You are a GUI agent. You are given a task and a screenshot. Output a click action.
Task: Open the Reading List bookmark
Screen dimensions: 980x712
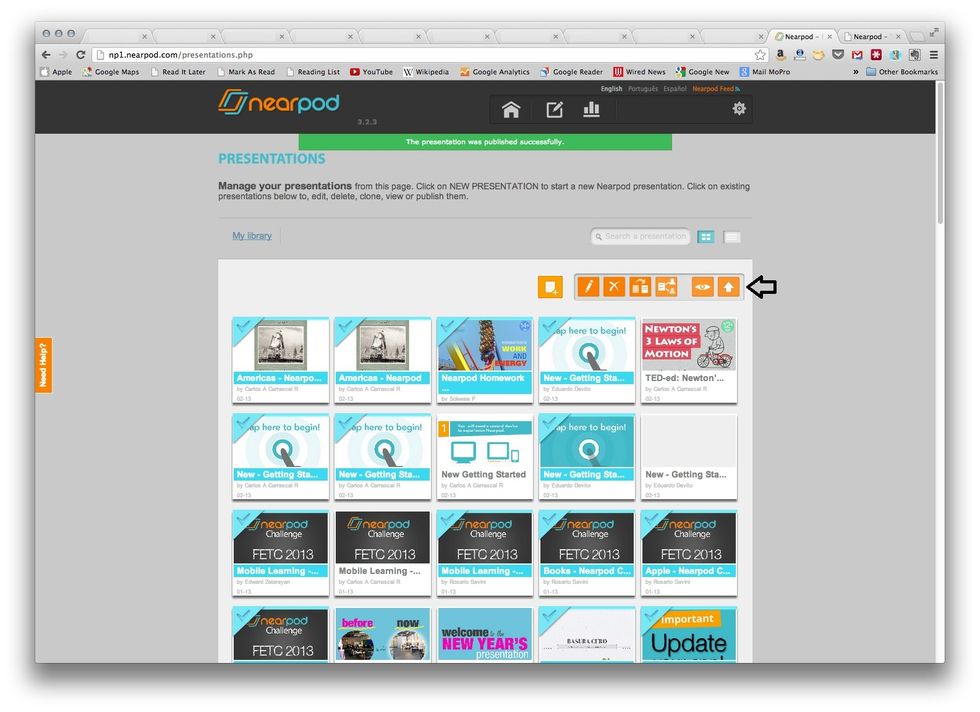313,72
